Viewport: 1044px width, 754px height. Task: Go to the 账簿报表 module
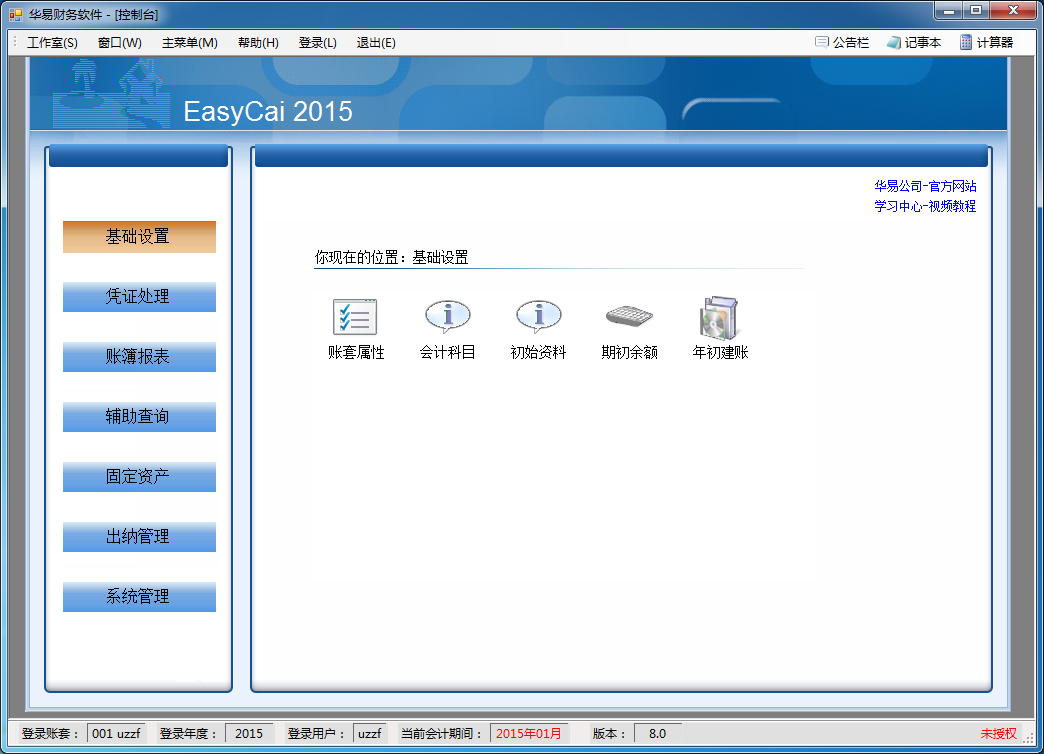point(139,356)
